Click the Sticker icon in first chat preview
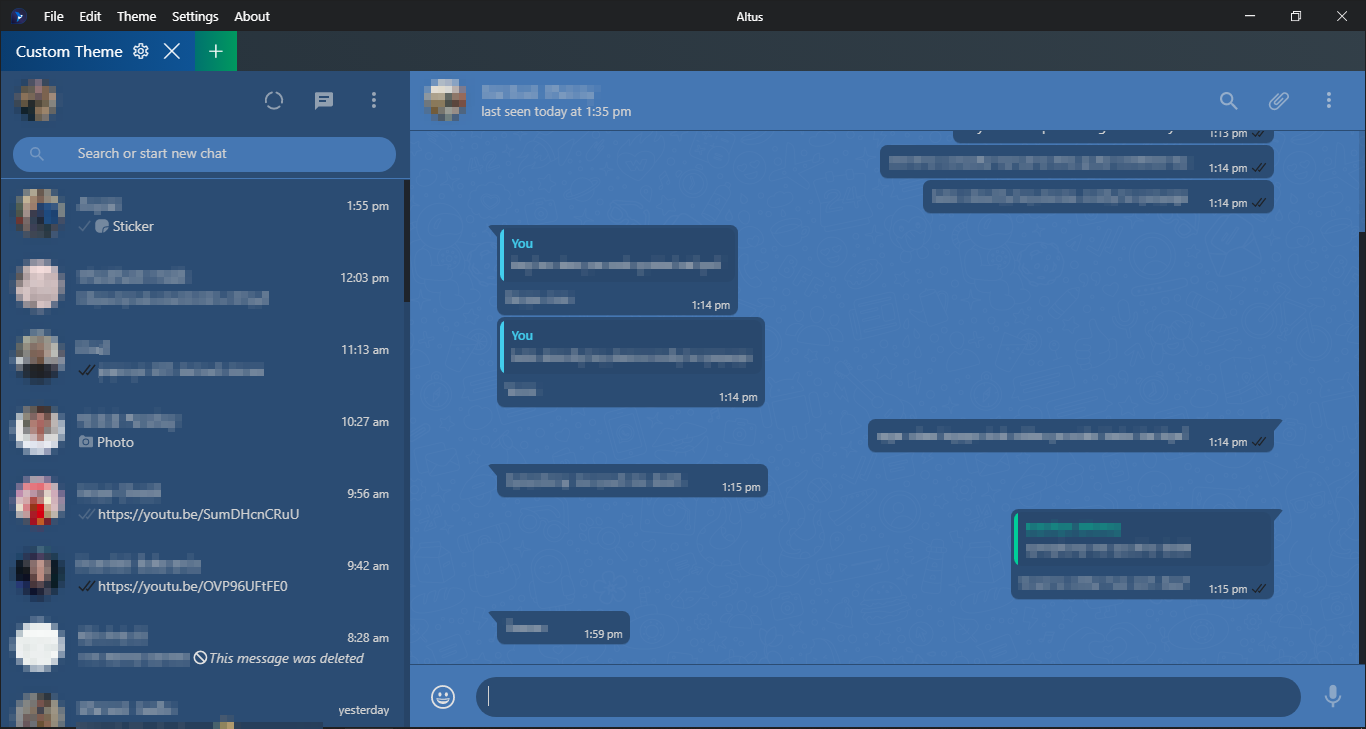Viewport: 1366px width, 729px height. pyautogui.click(x=101, y=226)
